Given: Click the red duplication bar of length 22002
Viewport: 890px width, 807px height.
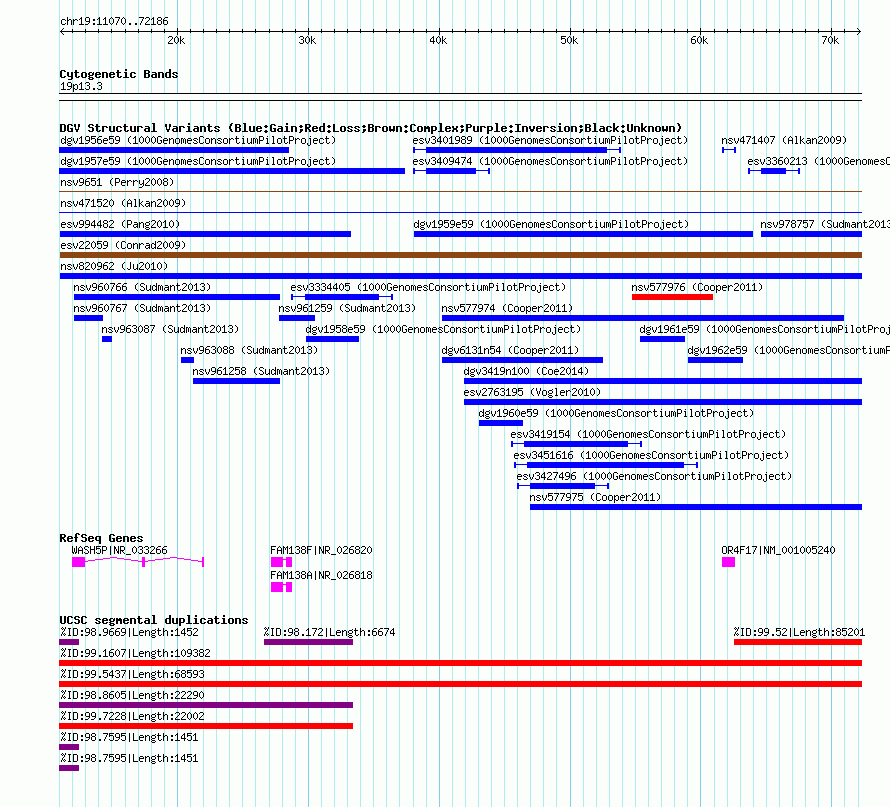Looking at the screenshot, I should 206,726.
